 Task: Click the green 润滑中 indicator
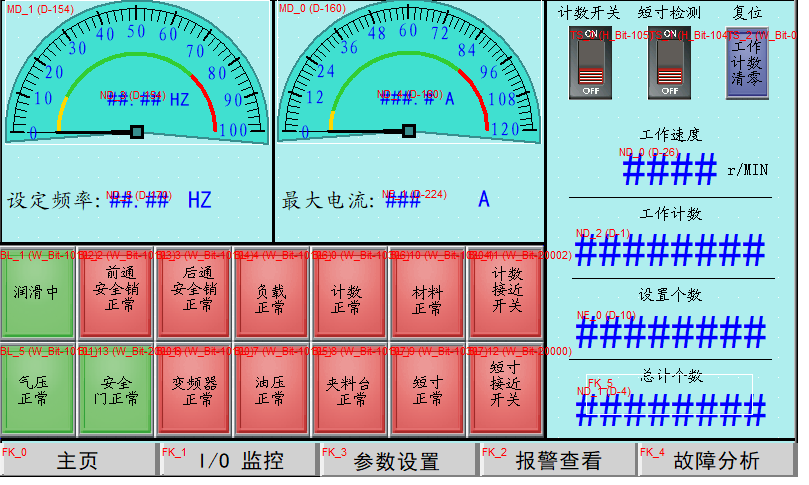click(x=37, y=293)
